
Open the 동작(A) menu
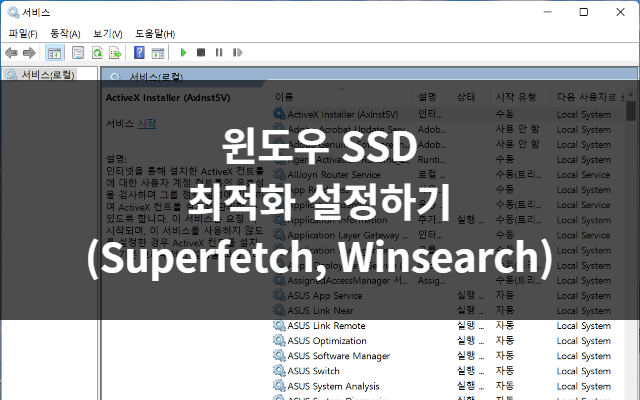click(65, 33)
